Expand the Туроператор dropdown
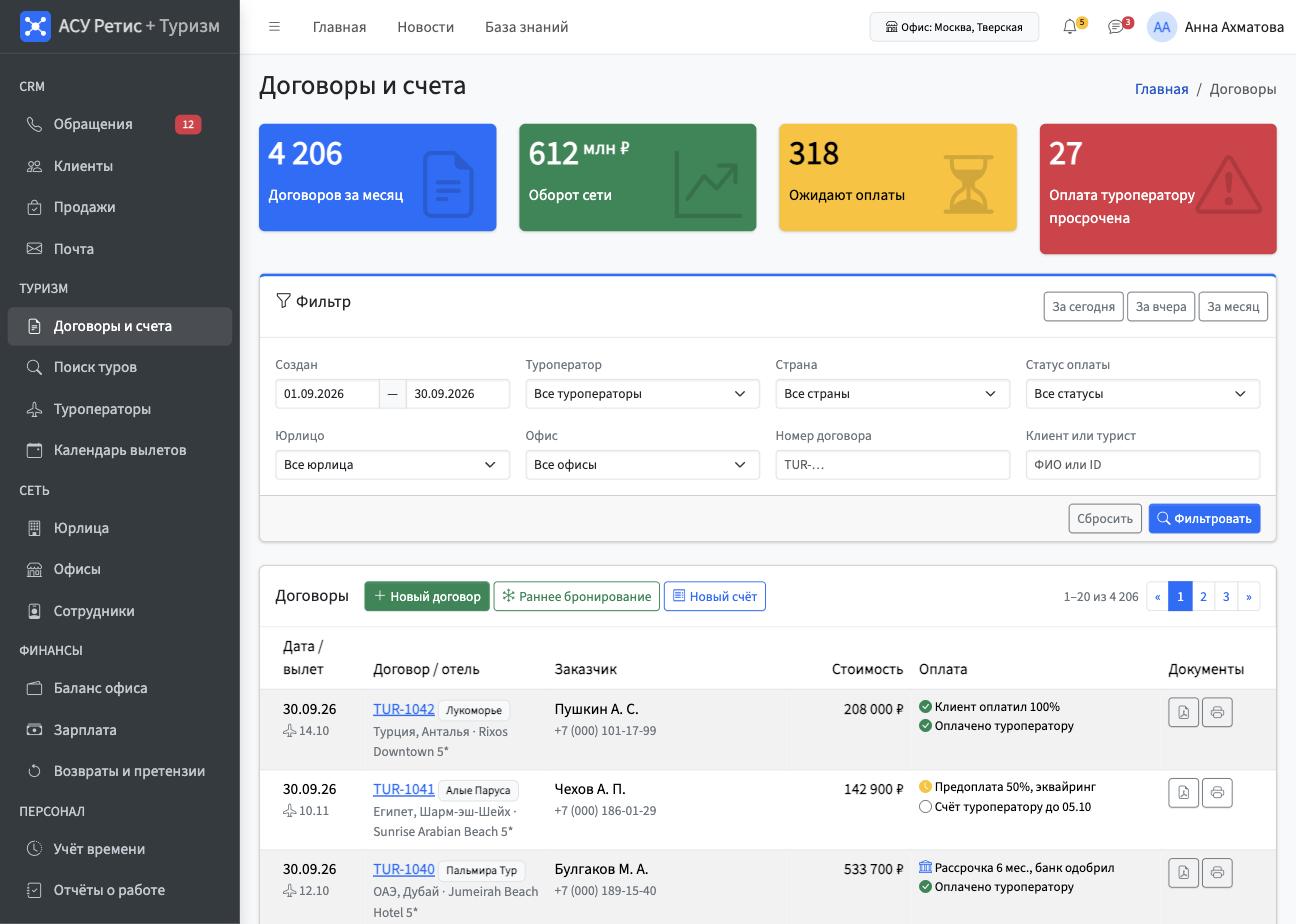1296x924 pixels. 642,394
